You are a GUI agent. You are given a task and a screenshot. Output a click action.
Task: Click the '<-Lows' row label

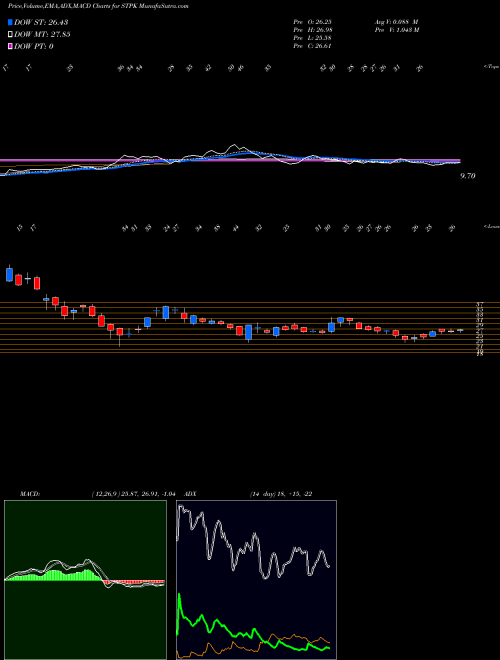click(491, 226)
